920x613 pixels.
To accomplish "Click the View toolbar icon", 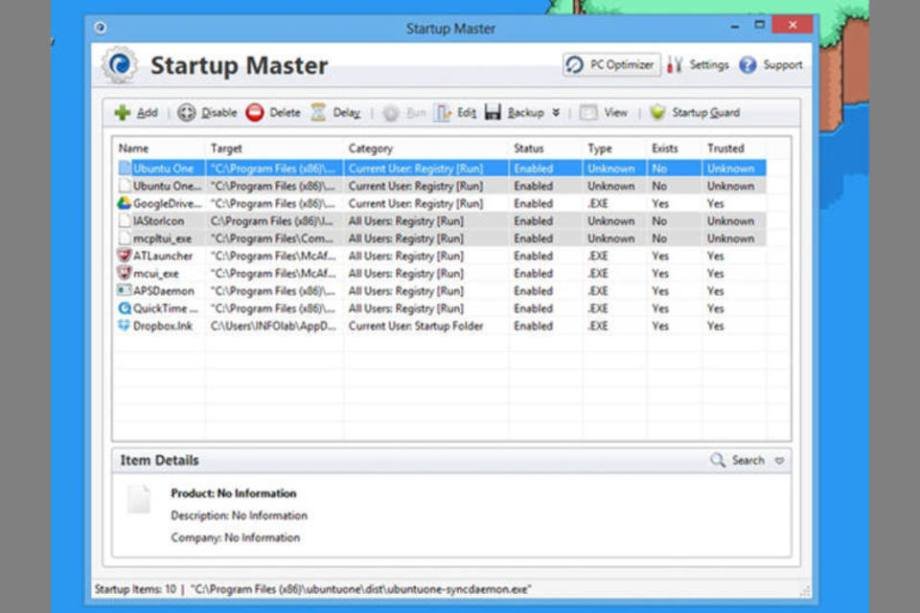I will click(x=589, y=113).
